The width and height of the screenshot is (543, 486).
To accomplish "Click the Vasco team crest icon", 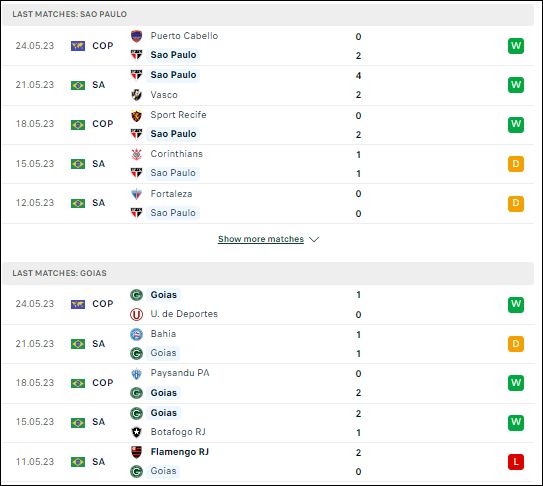I will click(136, 95).
